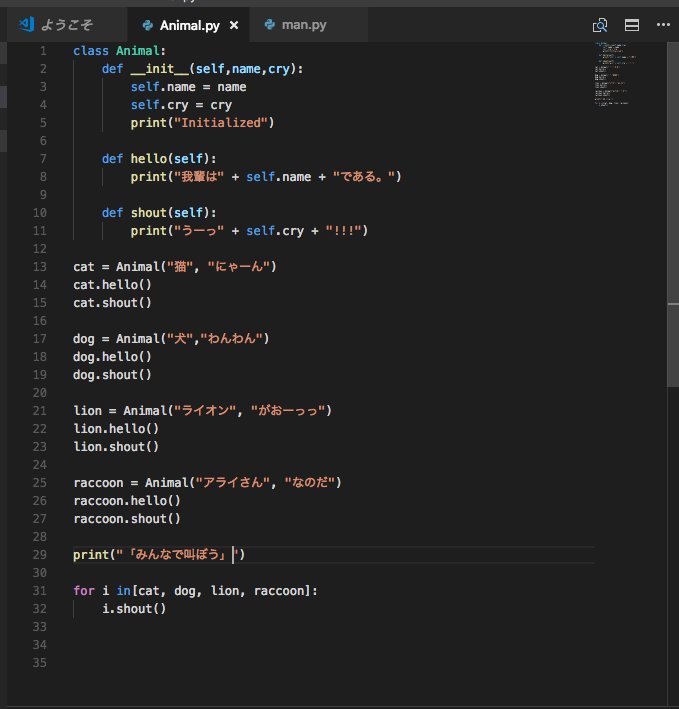Viewport: 679px width, 709px height.
Task: Split the editor layout
Action: [632, 25]
